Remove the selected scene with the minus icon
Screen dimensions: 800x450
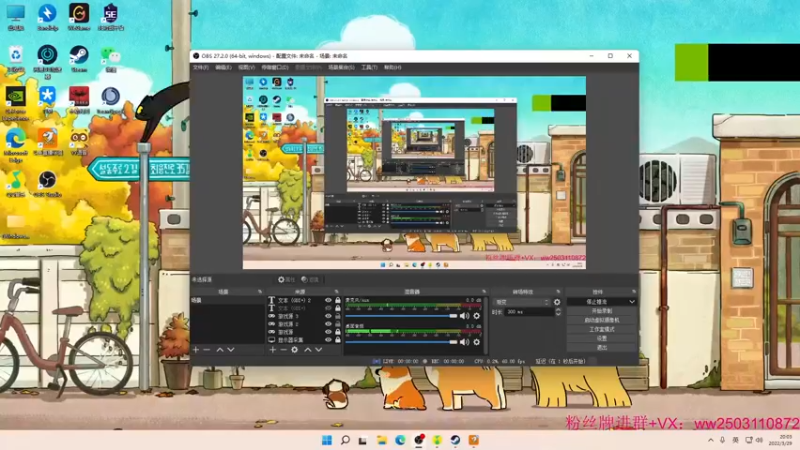pos(207,350)
